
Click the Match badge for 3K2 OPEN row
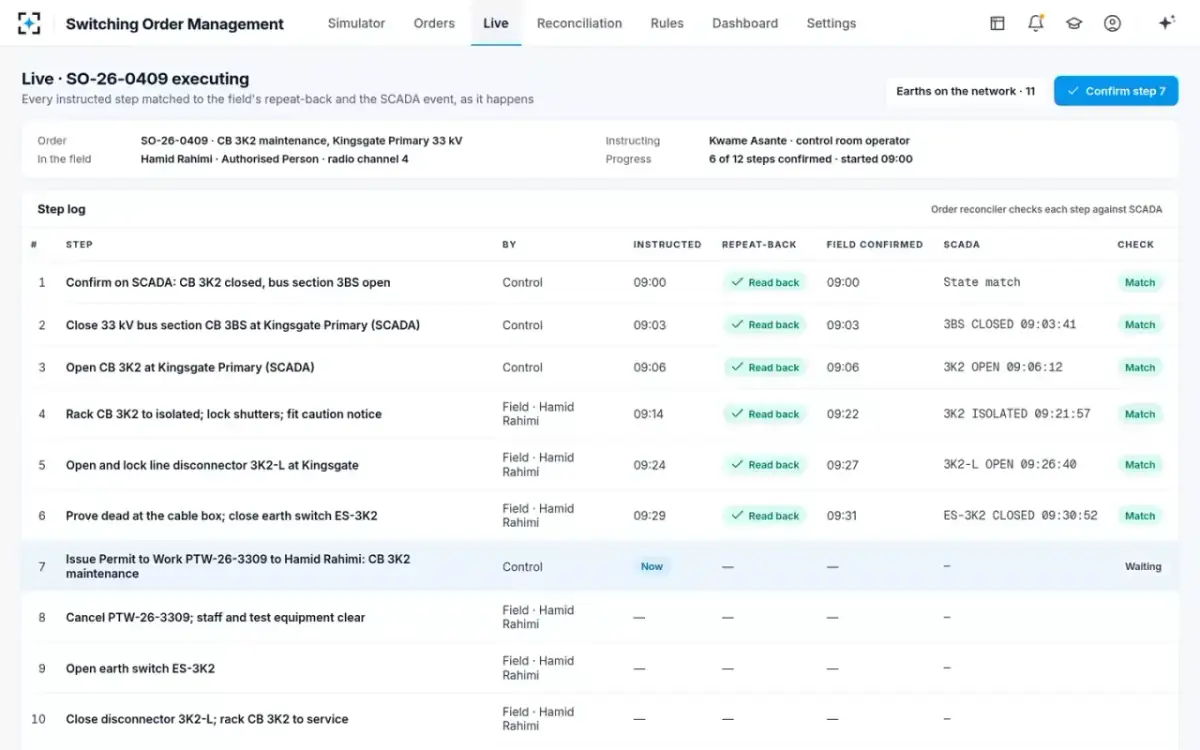click(x=1140, y=368)
